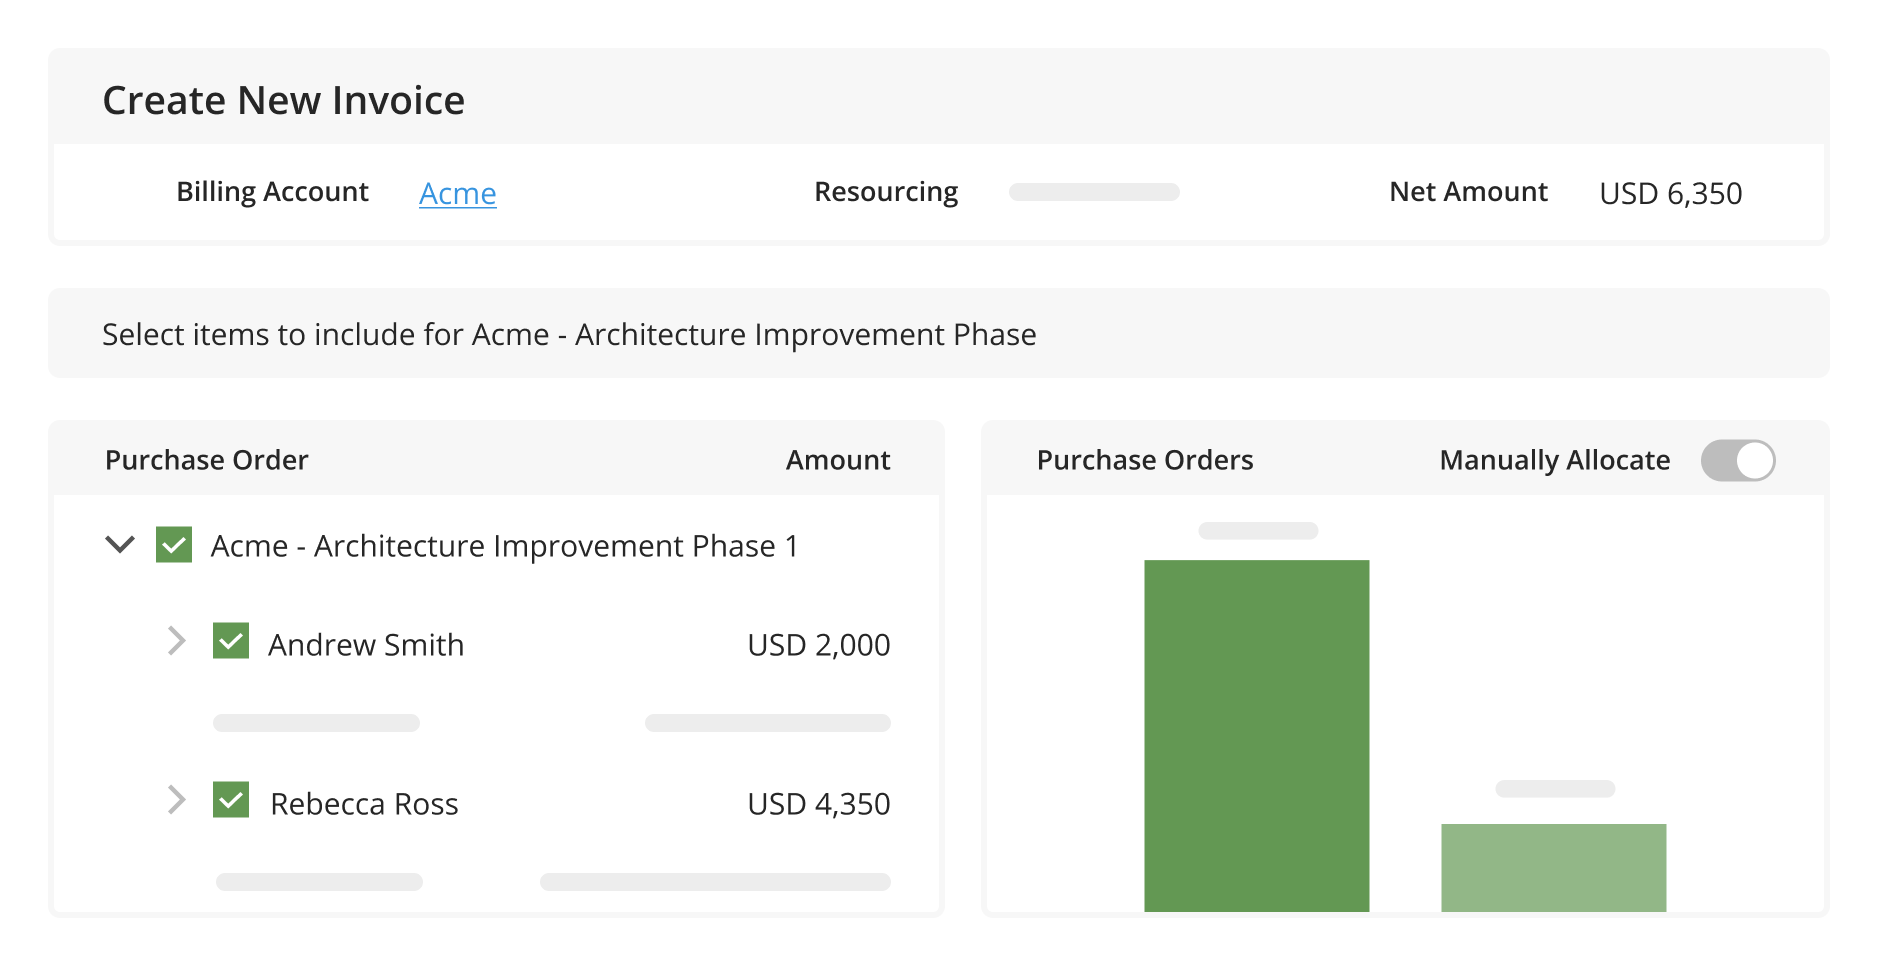Screen dimensions: 1878x969
Task: Click the Amount column header
Action: [x=837, y=460]
